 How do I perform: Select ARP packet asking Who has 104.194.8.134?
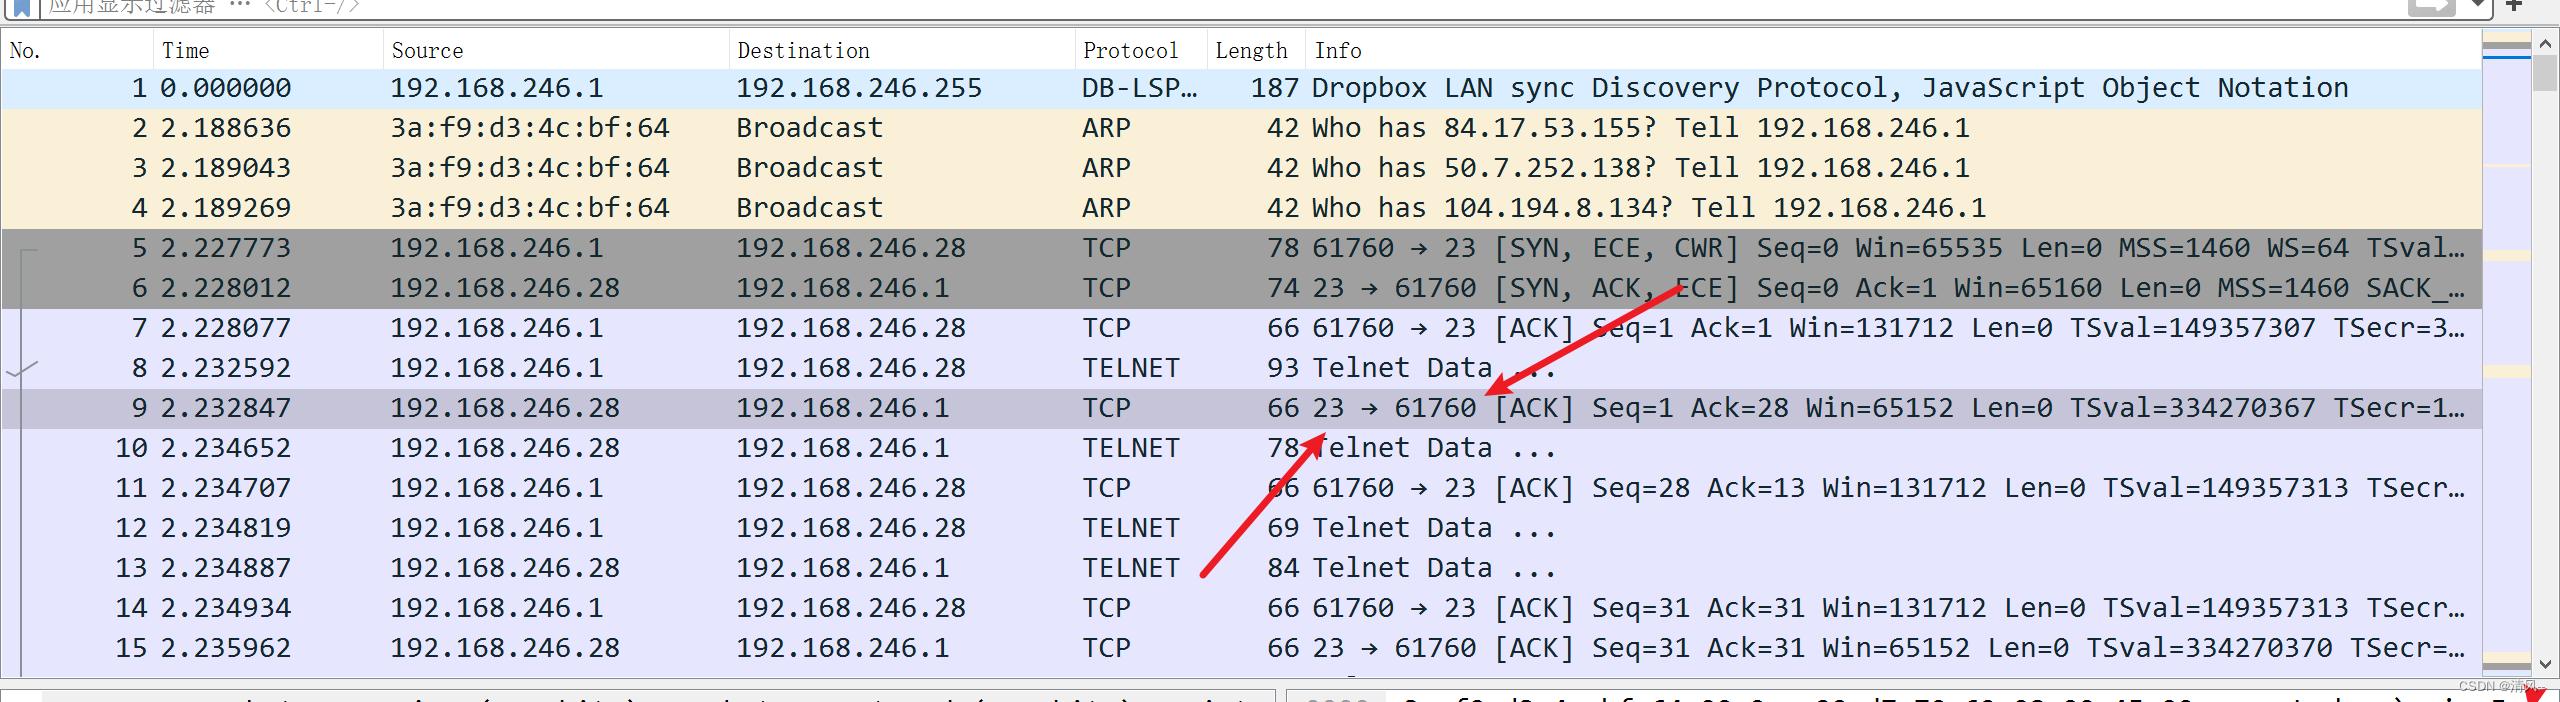pyautogui.click(x=1241, y=208)
